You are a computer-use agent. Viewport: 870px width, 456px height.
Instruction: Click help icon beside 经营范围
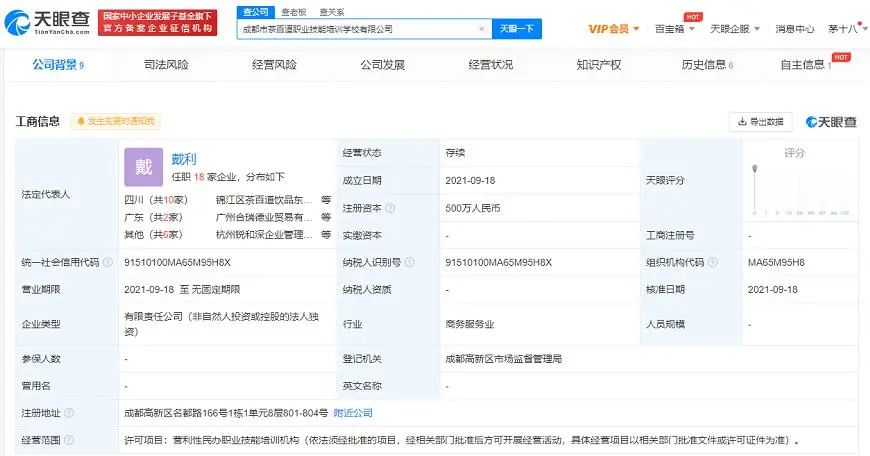coord(69,440)
